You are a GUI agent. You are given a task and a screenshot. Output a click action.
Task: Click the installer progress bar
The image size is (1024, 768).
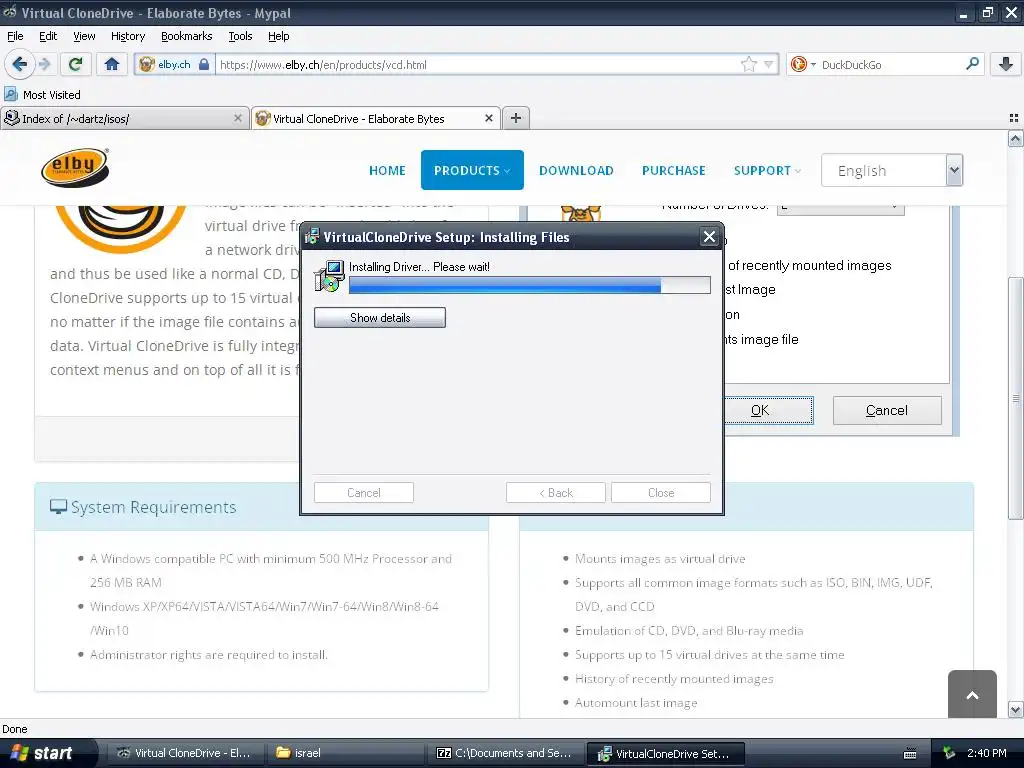530,285
